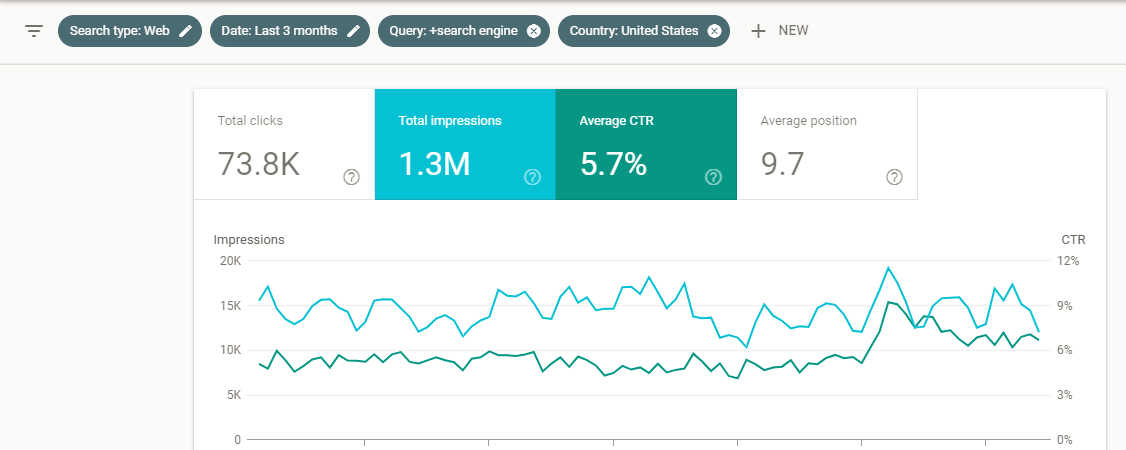1126x450 pixels.
Task: Toggle Total impressions metric card
Action: coord(465,144)
